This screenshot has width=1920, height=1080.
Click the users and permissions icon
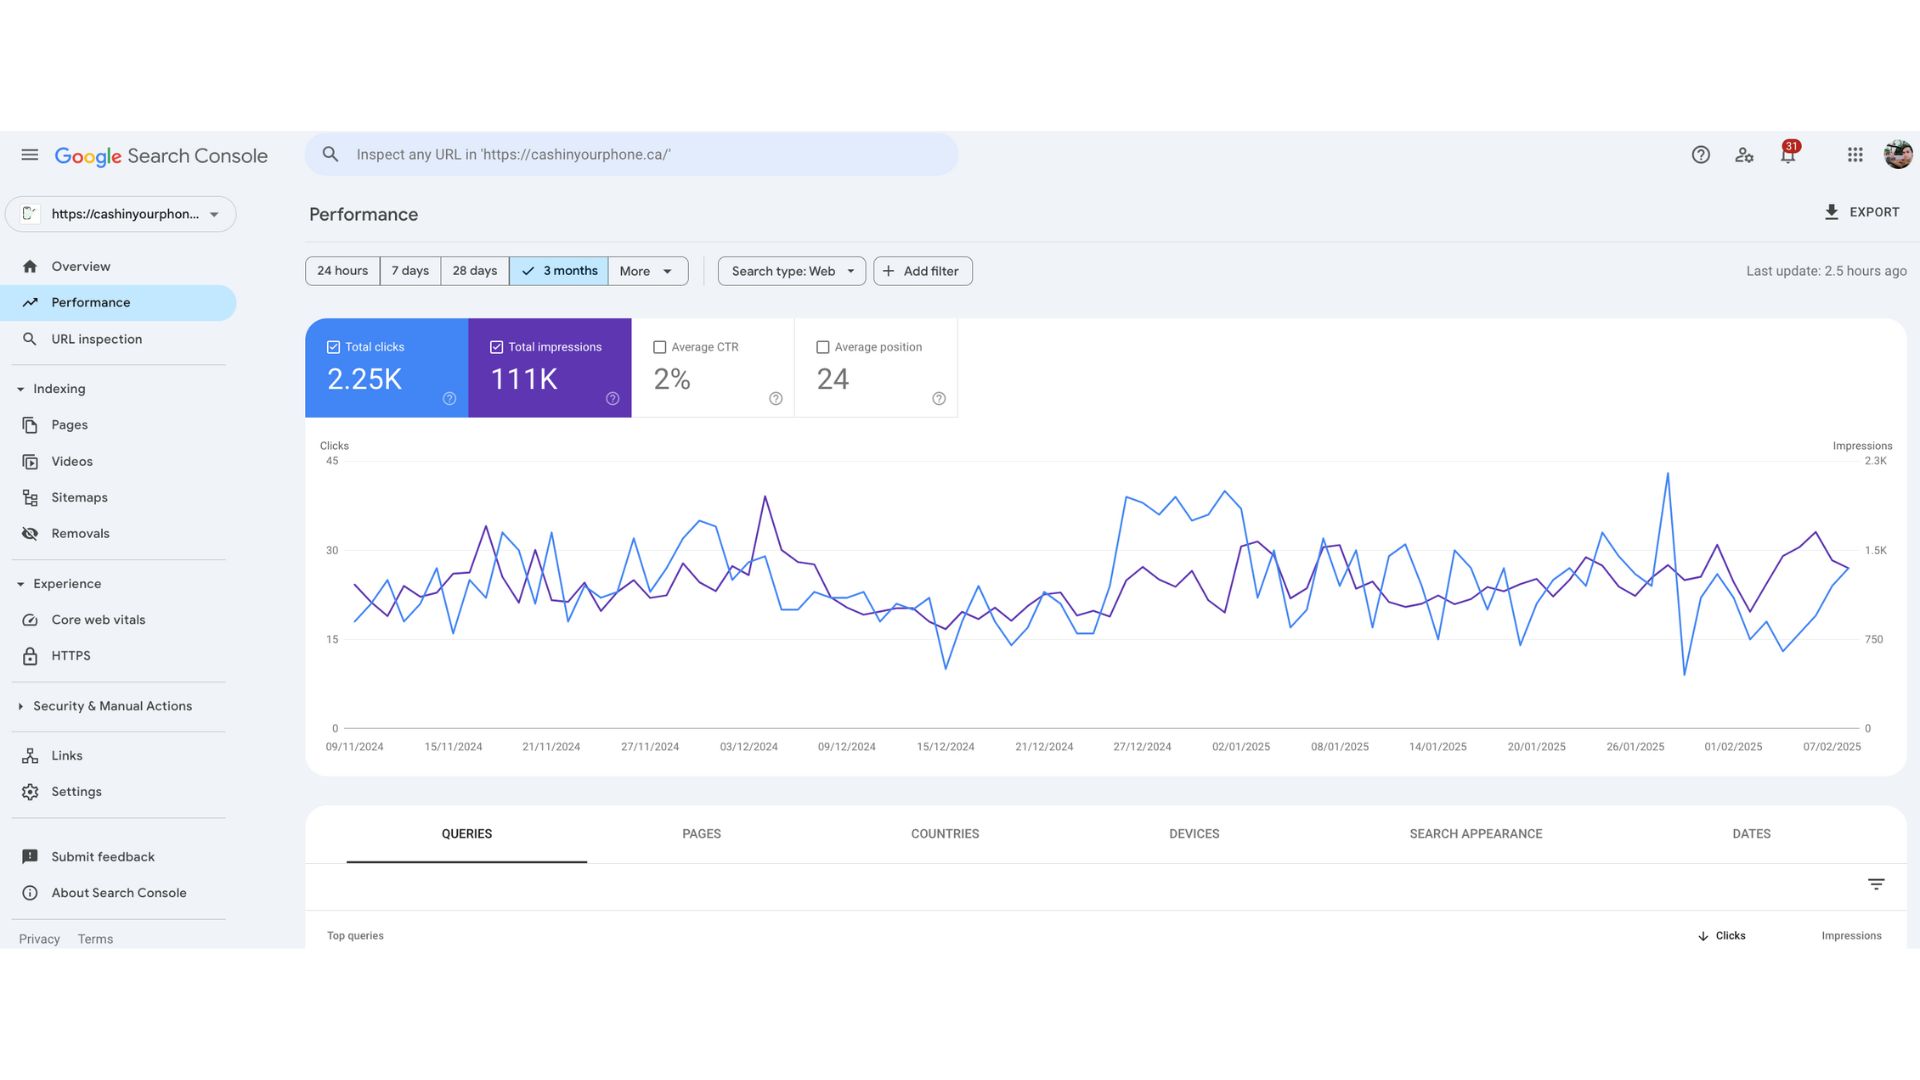[1744, 155]
